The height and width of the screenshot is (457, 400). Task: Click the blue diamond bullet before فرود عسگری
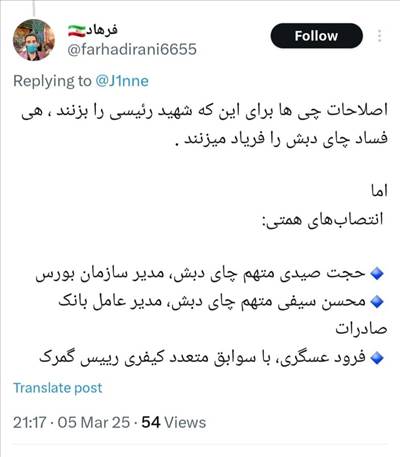[x=377, y=358]
